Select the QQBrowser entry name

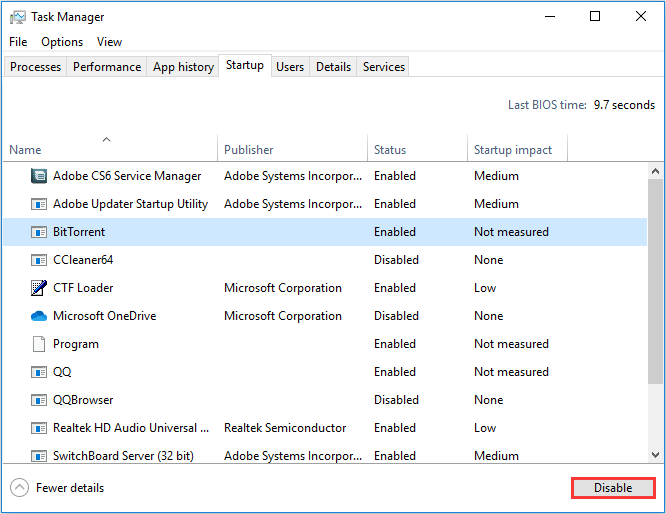(83, 400)
